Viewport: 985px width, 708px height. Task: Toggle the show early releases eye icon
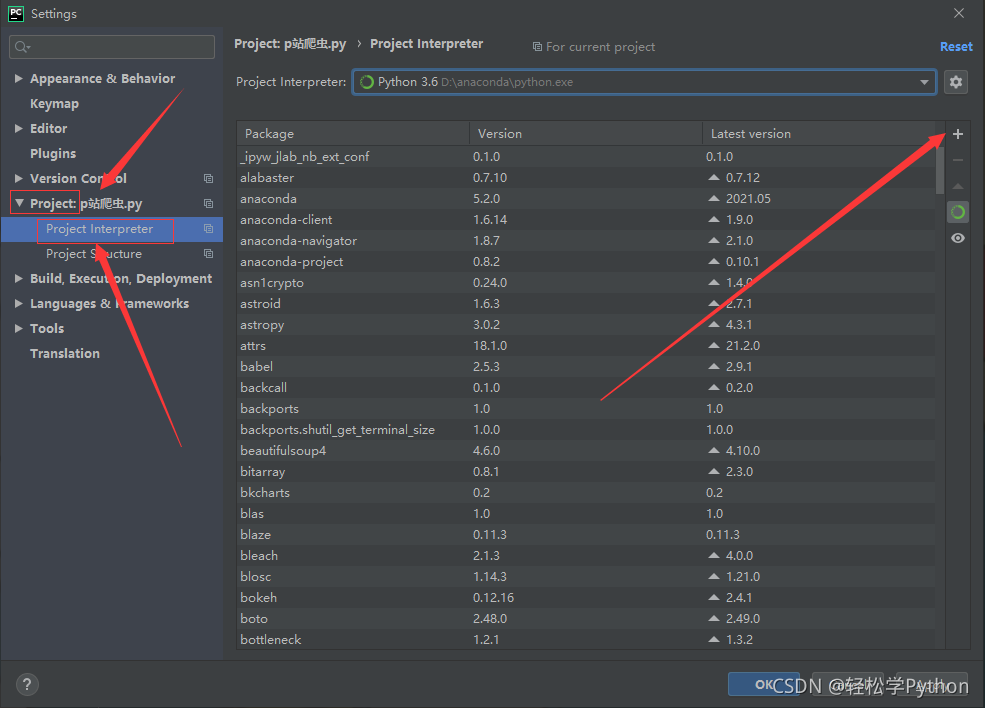click(x=957, y=238)
